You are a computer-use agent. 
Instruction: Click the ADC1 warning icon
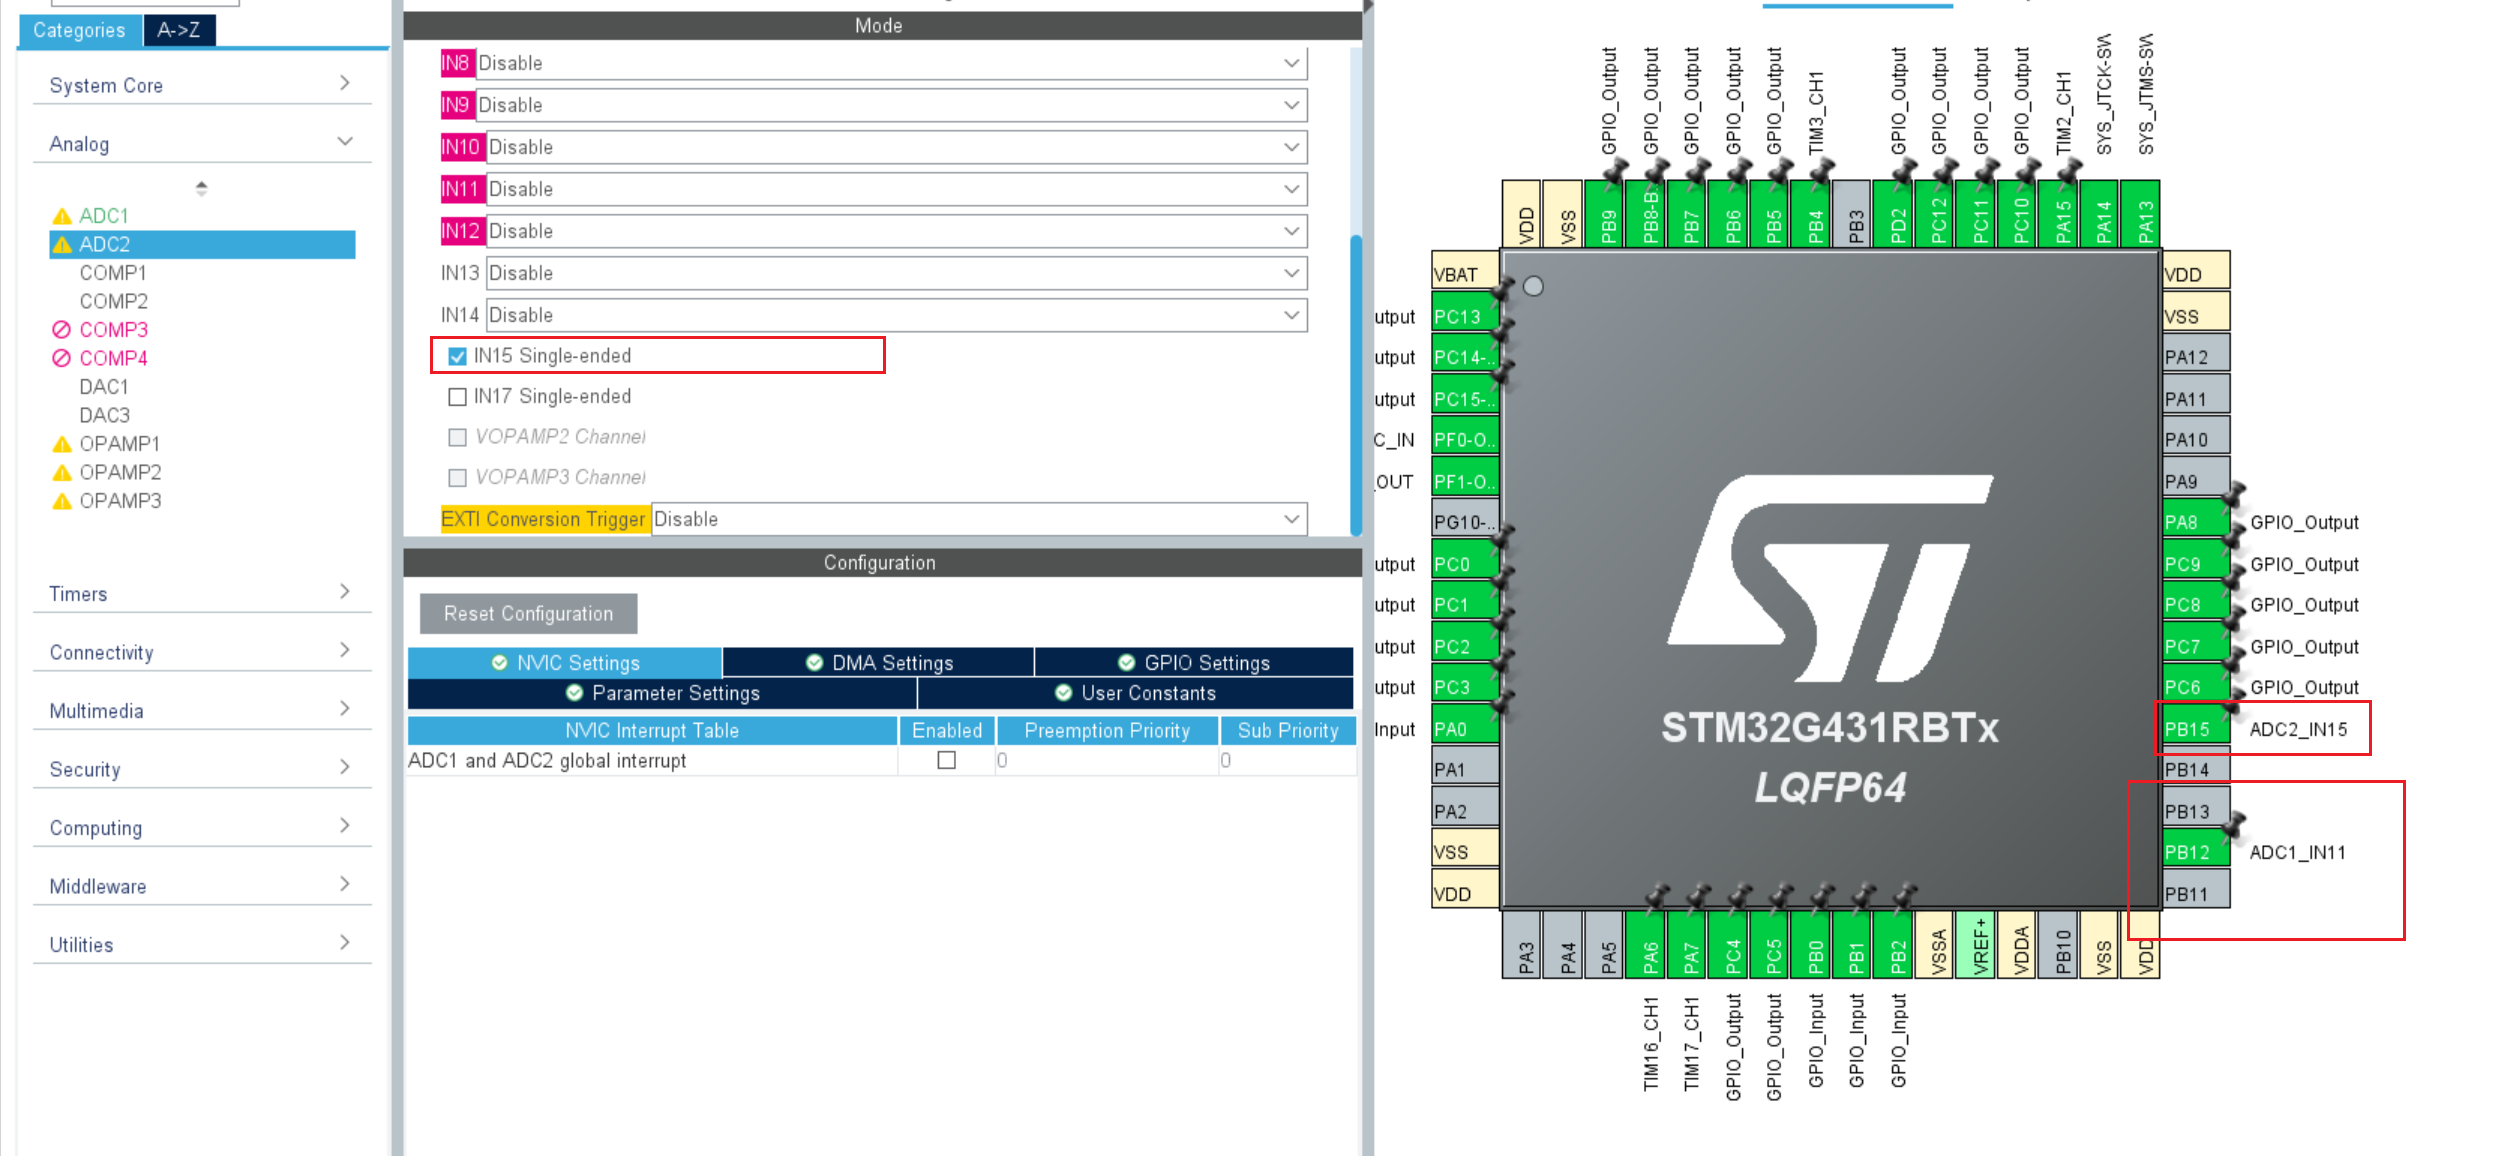[62, 216]
